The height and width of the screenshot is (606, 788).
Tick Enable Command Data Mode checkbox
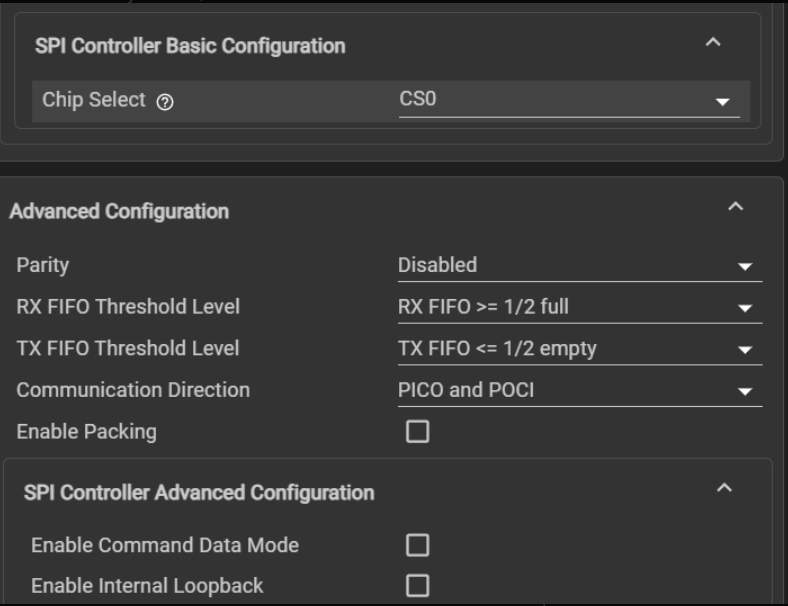pos(417,545)
